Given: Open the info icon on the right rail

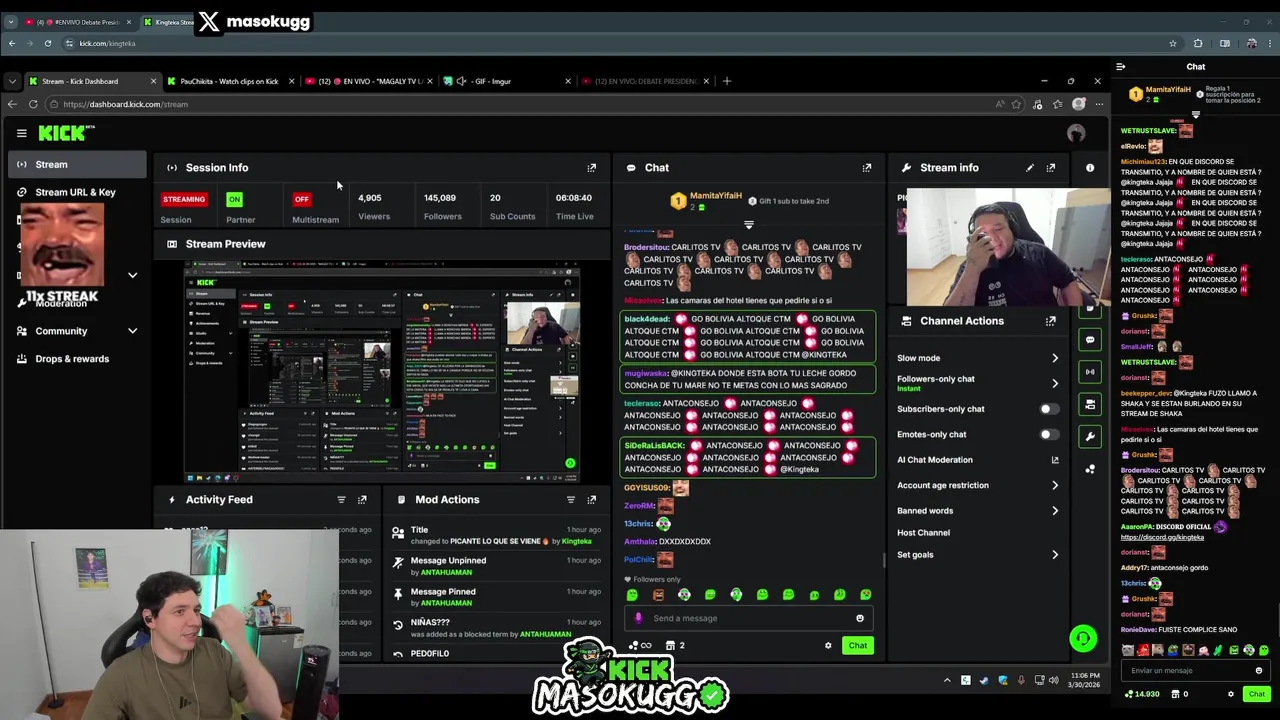Looking at the screenshot, I should click(1090, 168).
